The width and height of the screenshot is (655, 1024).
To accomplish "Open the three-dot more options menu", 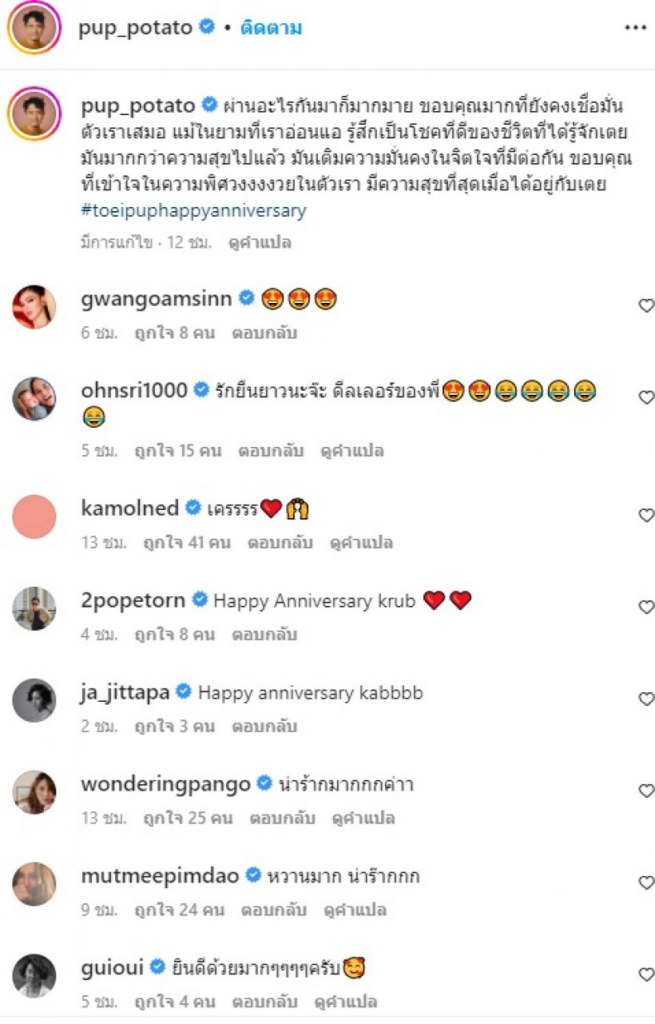I will click(x=635, y=28).
